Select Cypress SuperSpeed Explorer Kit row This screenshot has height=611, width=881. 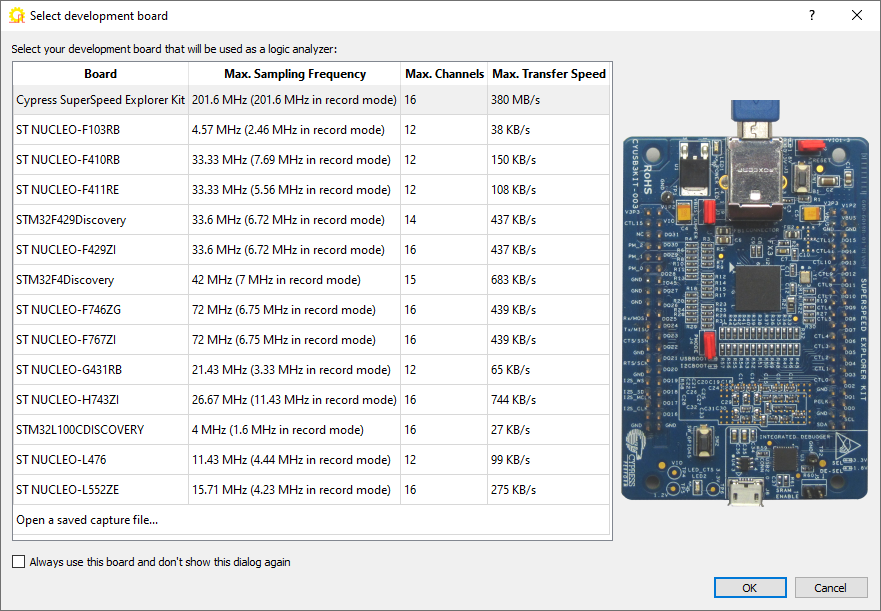point(311,100)
